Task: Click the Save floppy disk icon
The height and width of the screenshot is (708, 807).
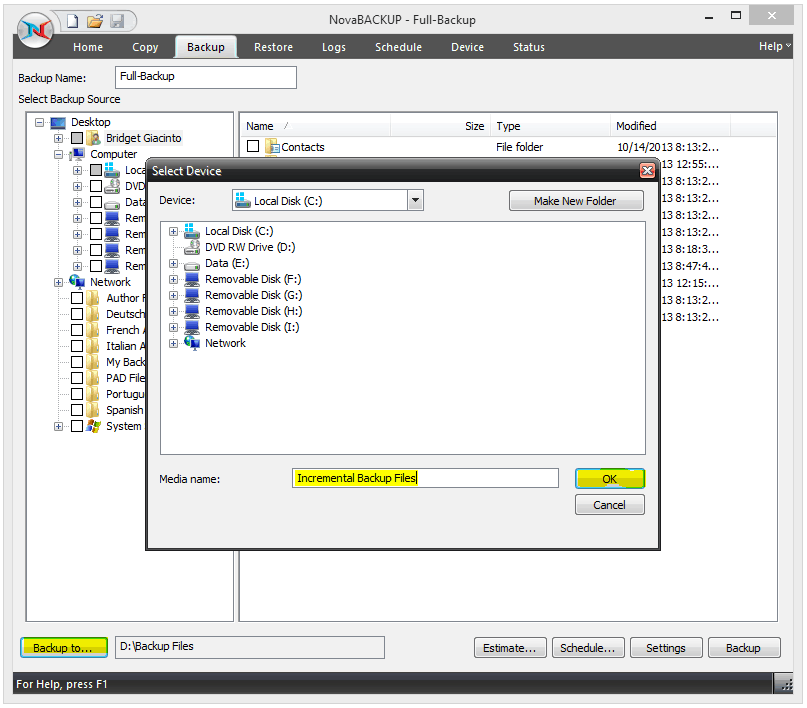Action: (117, 20)
